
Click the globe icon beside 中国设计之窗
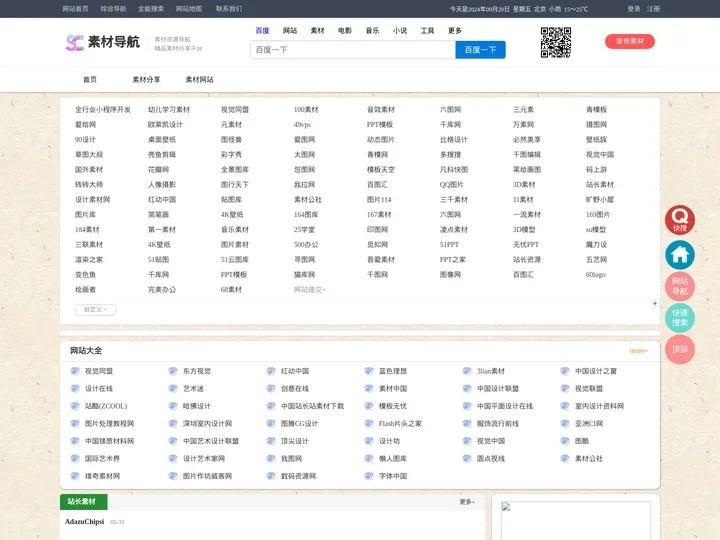565,371
